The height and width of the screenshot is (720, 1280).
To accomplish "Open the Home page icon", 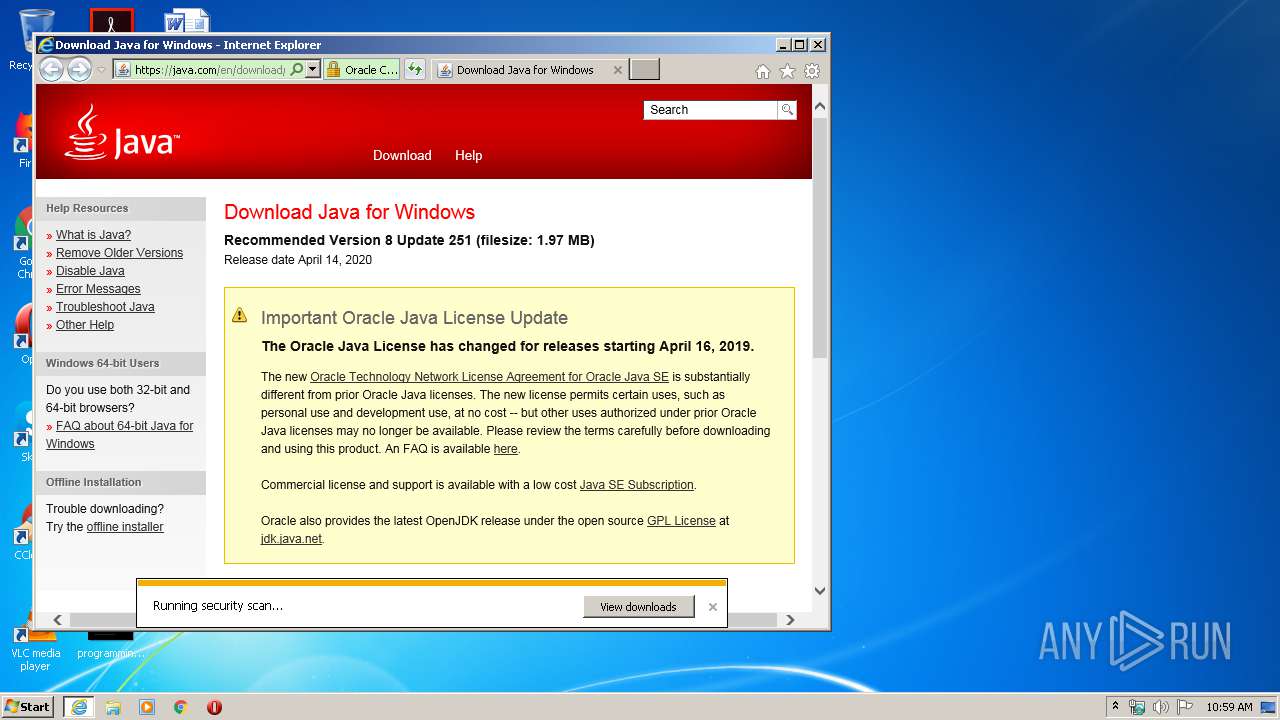I will (763, 71).
